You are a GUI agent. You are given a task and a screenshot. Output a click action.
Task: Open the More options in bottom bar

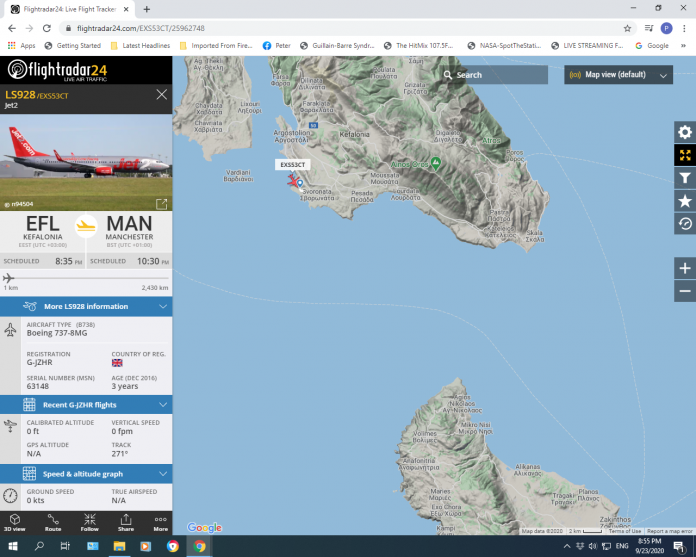[x=161, y=522]
